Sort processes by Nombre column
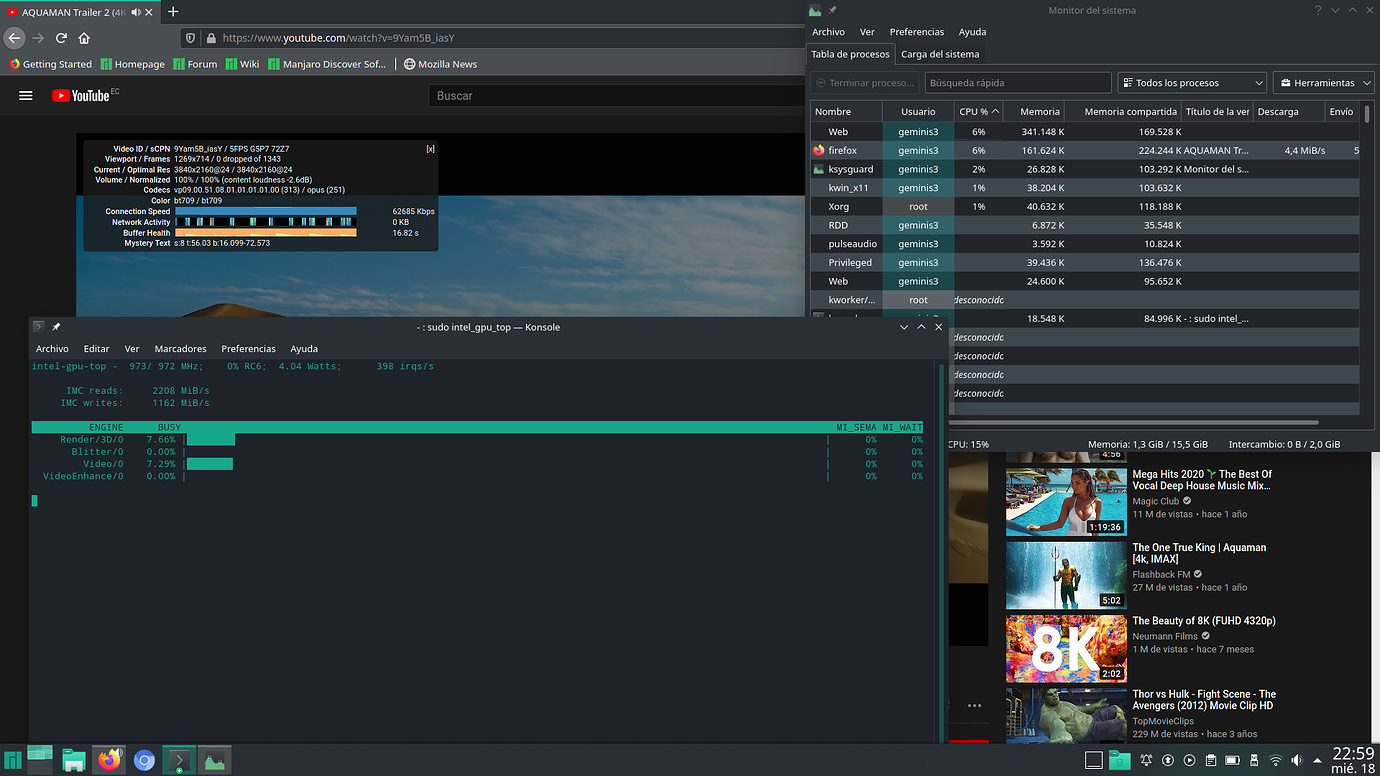 (846, 112)
